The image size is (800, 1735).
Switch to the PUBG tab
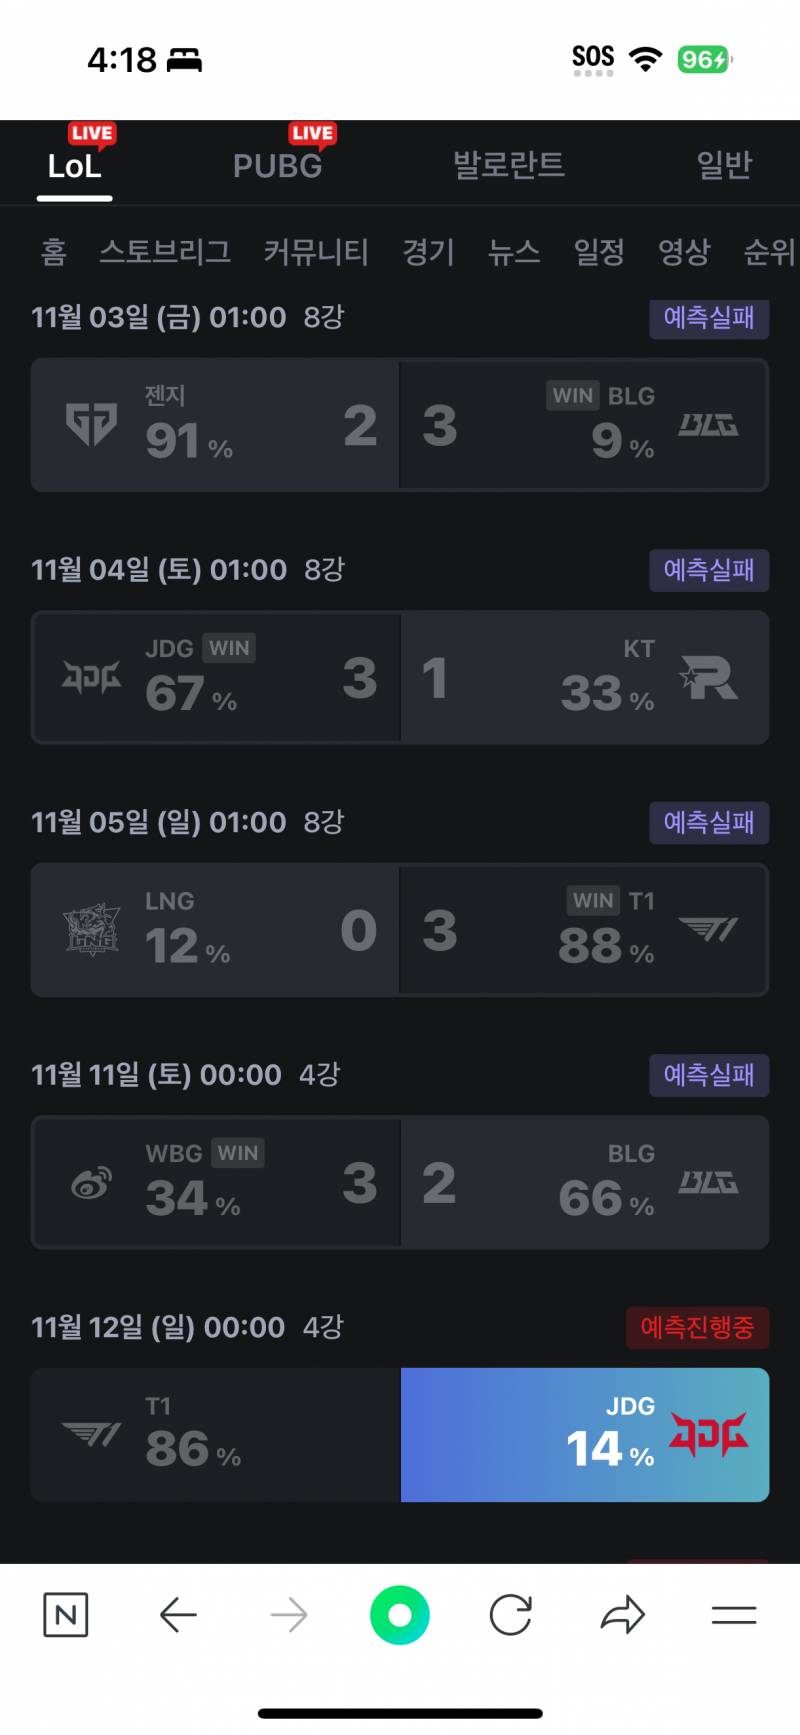pyautogui.click(x=278, y=166)
